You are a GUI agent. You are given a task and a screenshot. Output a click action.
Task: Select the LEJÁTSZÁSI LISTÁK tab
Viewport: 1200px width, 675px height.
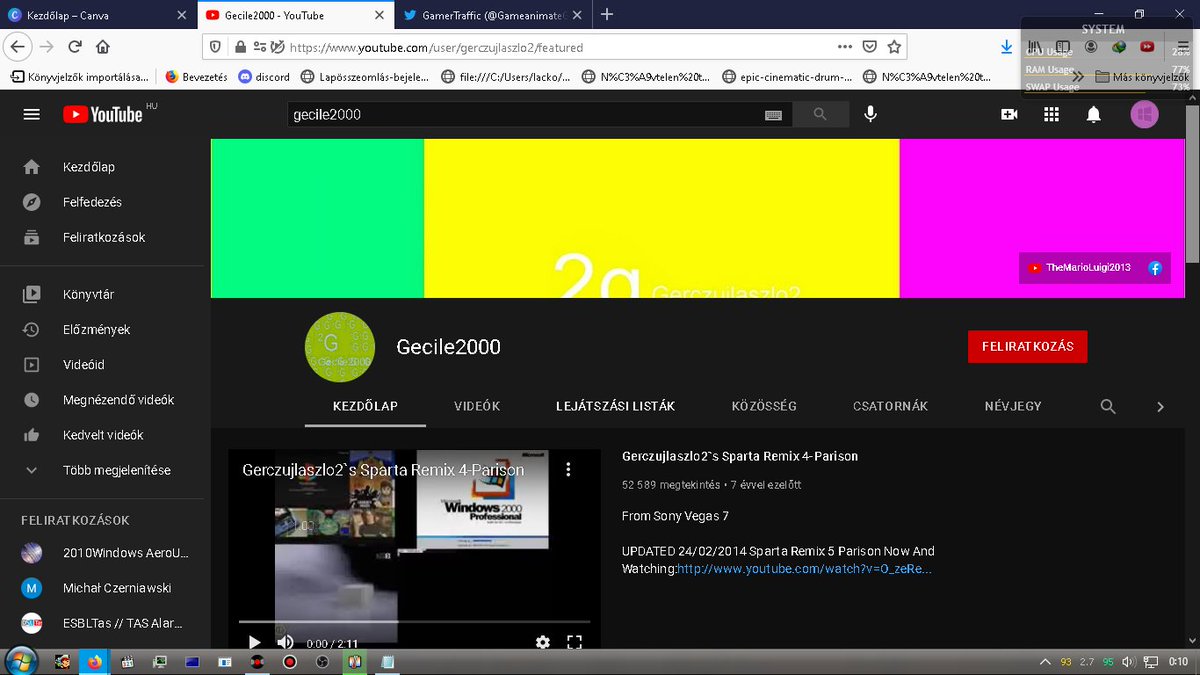point(615,406)
